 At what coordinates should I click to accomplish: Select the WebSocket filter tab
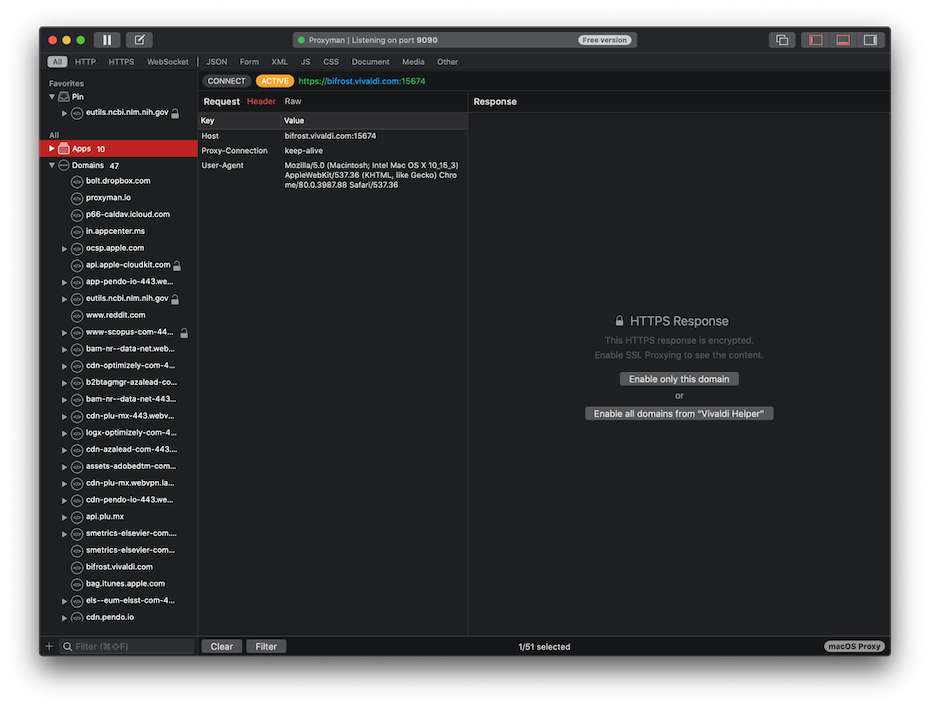tap(167, 62)
